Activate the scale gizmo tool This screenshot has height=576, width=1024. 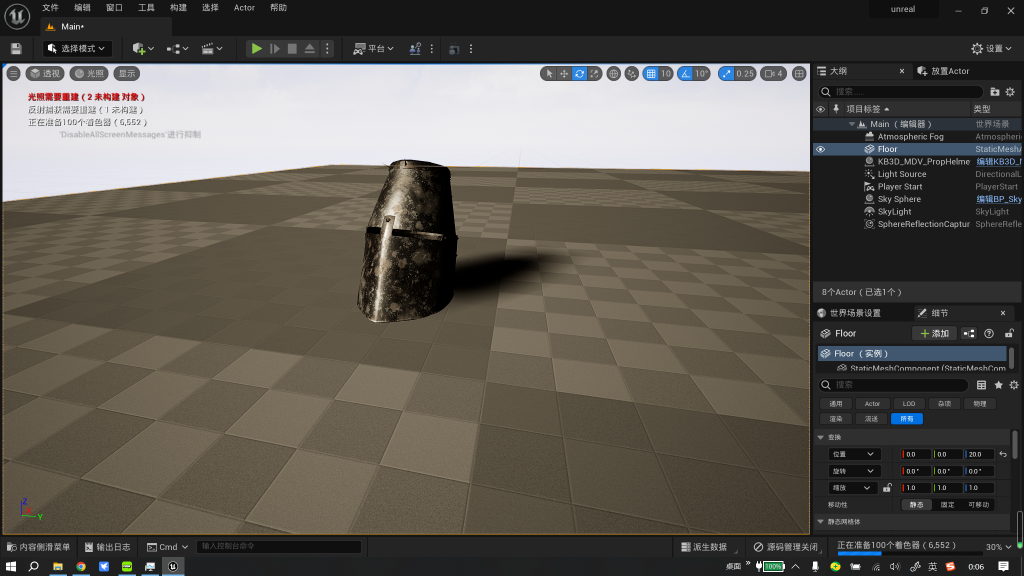pyautogui.click(x=594, y=74)
